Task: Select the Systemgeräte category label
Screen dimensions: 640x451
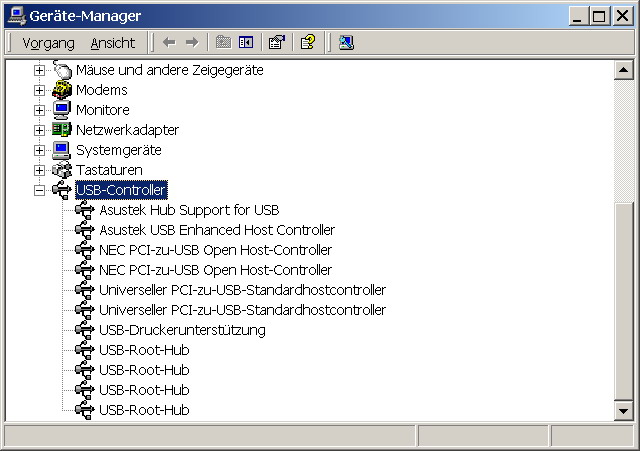Action: [119, 150]
